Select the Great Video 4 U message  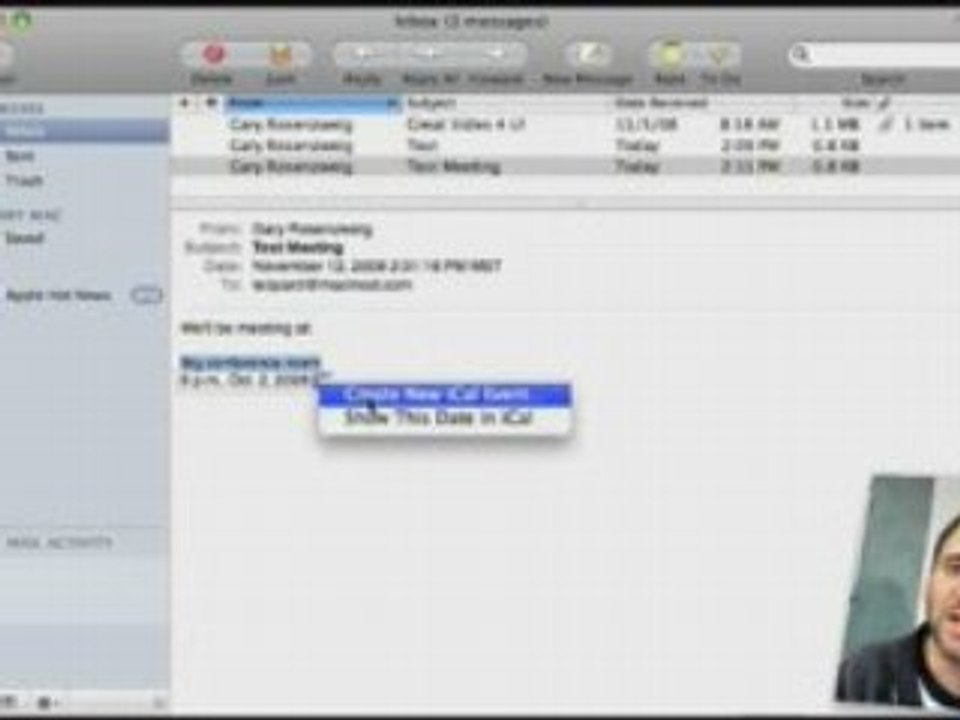565,125
